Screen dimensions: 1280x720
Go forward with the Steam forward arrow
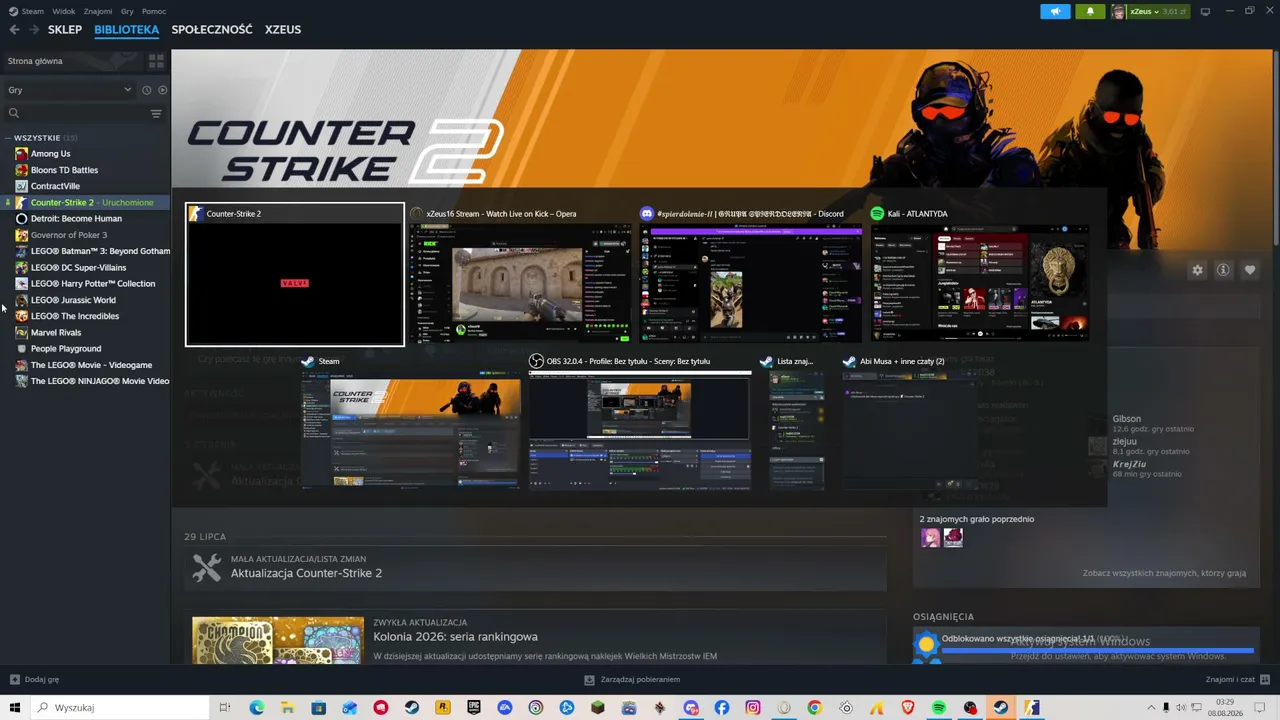34,30
